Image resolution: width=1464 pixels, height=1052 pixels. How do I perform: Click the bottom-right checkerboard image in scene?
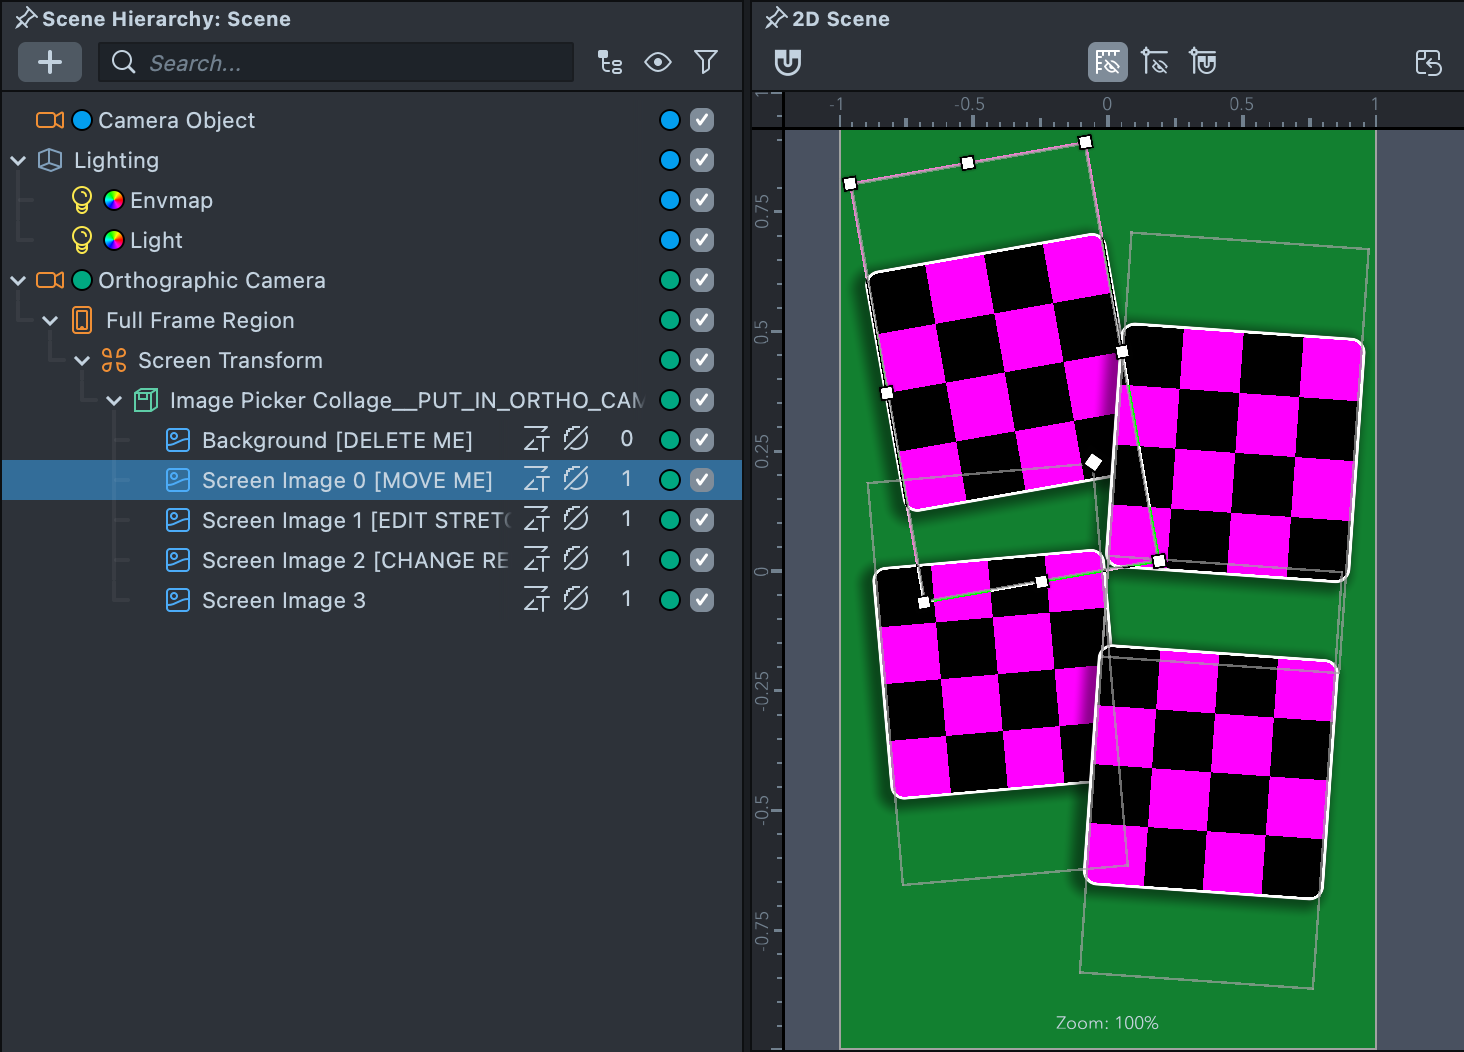coord(1211,772)
